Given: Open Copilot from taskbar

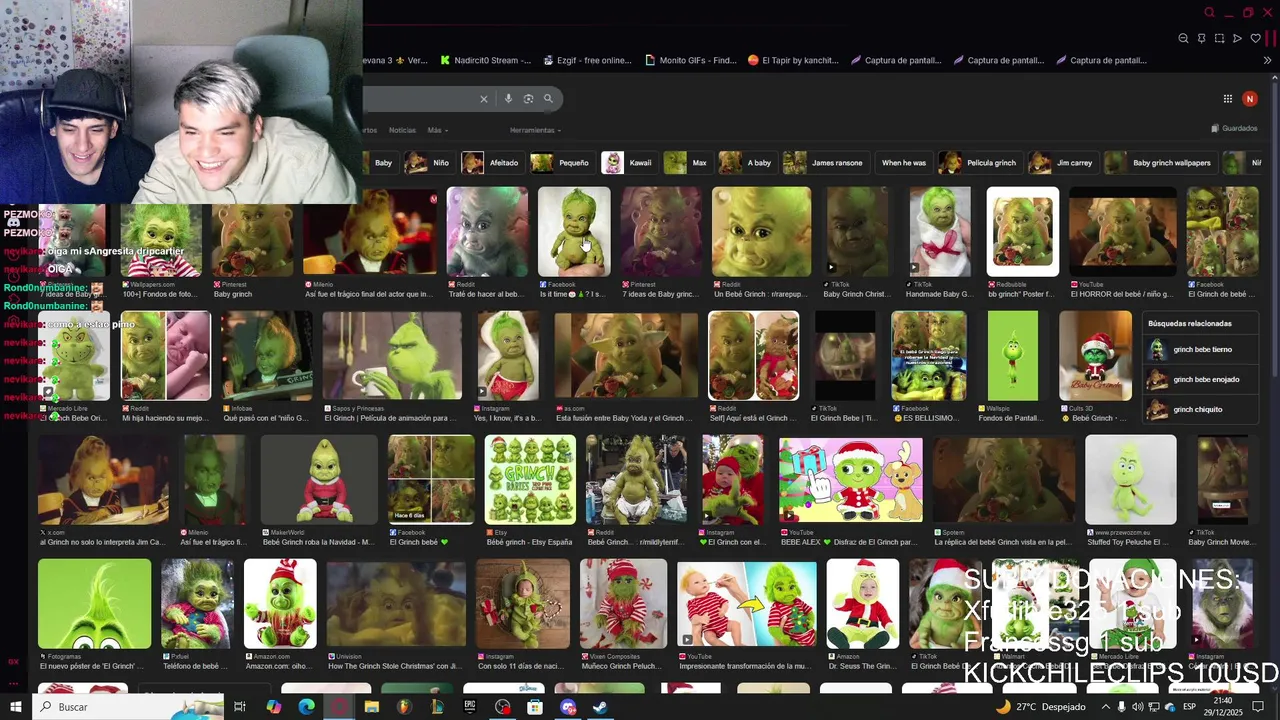Looking at the screenshot, I should [273, 707].
